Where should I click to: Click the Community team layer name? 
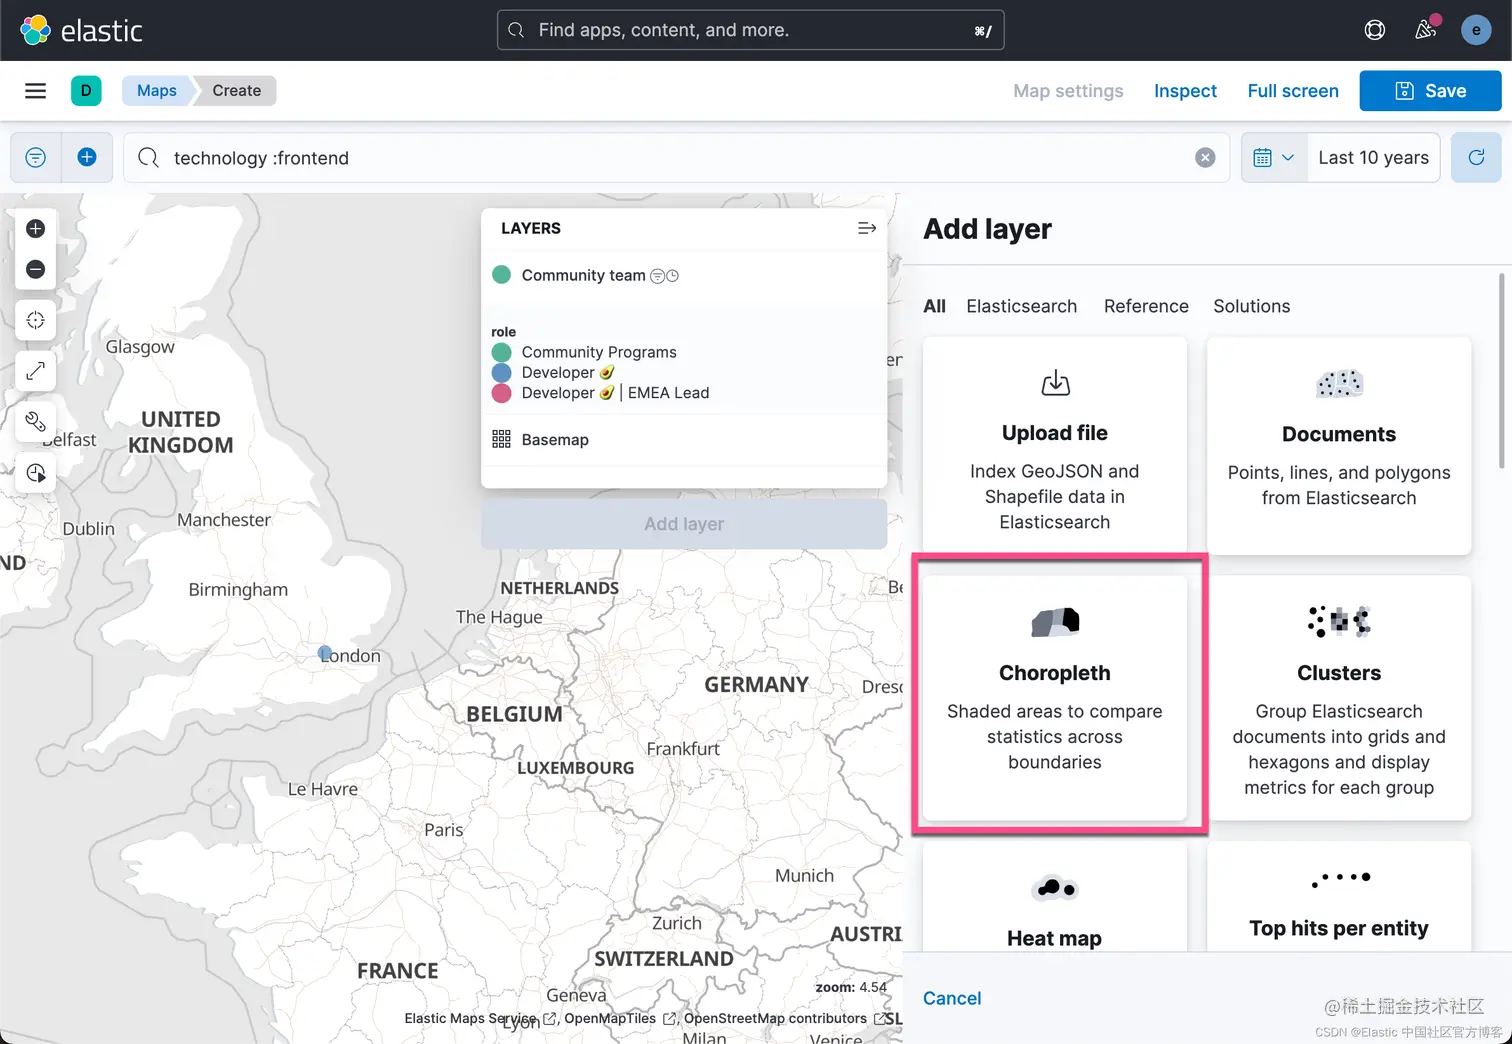[583, 275]
